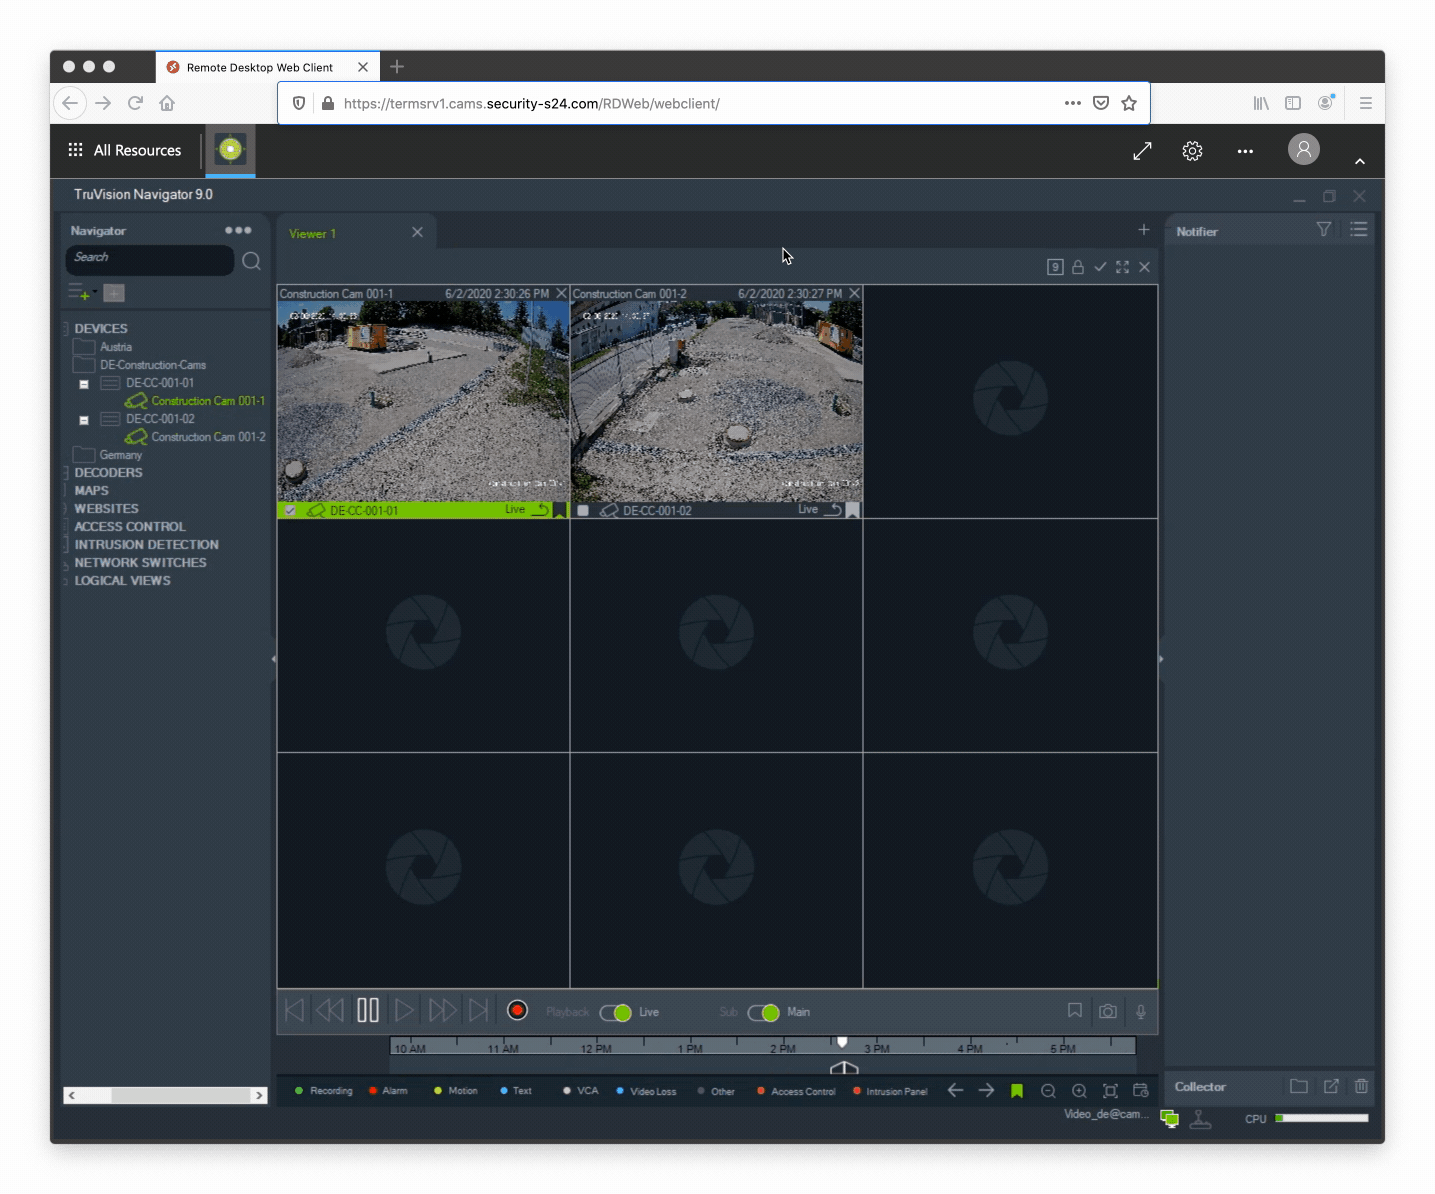Click the bookmark icon next to snapshot
This screenshot has height=1194, width=1435.
coord(1074,1011)
